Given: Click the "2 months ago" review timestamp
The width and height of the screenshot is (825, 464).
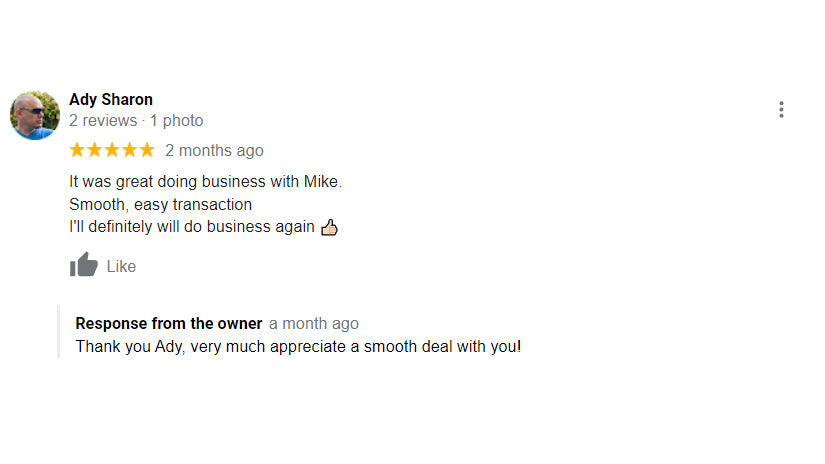Looking at the screenshot, I should (214, 151).
